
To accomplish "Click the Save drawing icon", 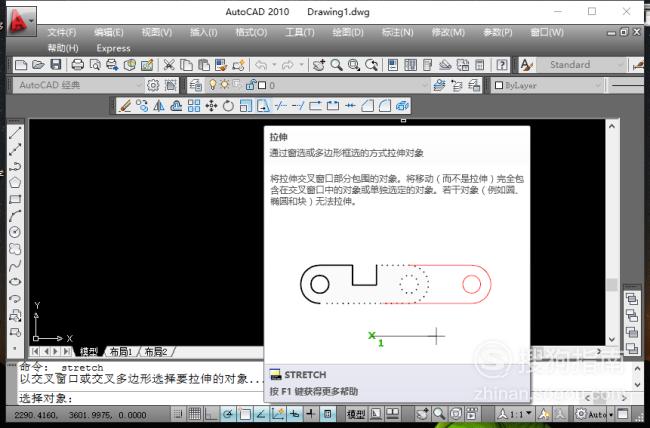I will click(x=56, y=65).
